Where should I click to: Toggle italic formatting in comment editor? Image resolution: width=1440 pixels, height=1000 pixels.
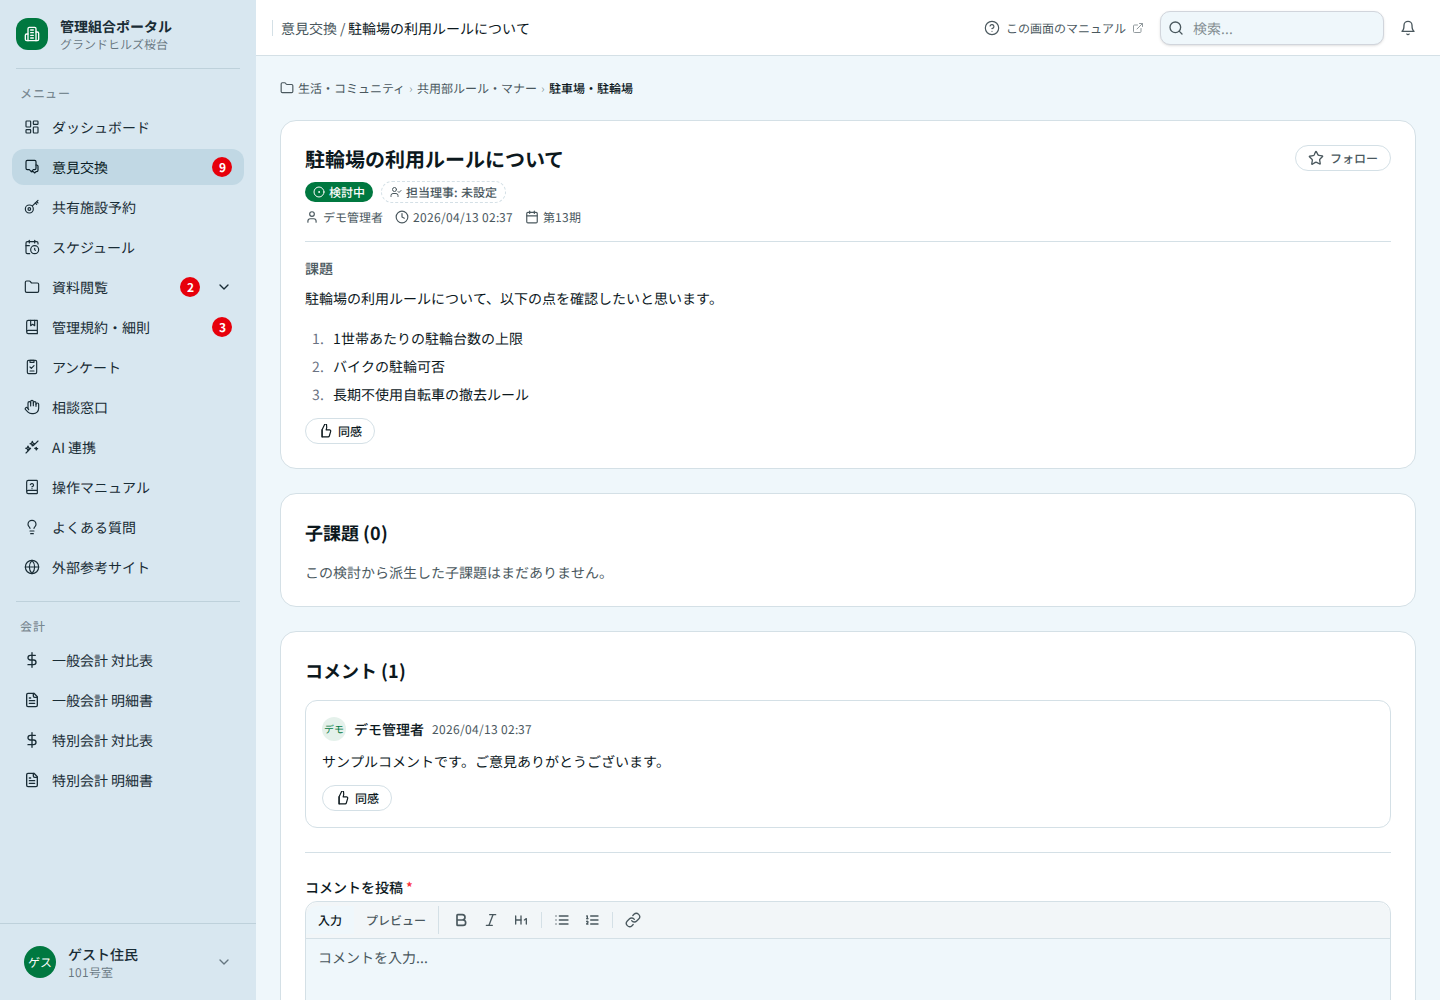point(491,920)
